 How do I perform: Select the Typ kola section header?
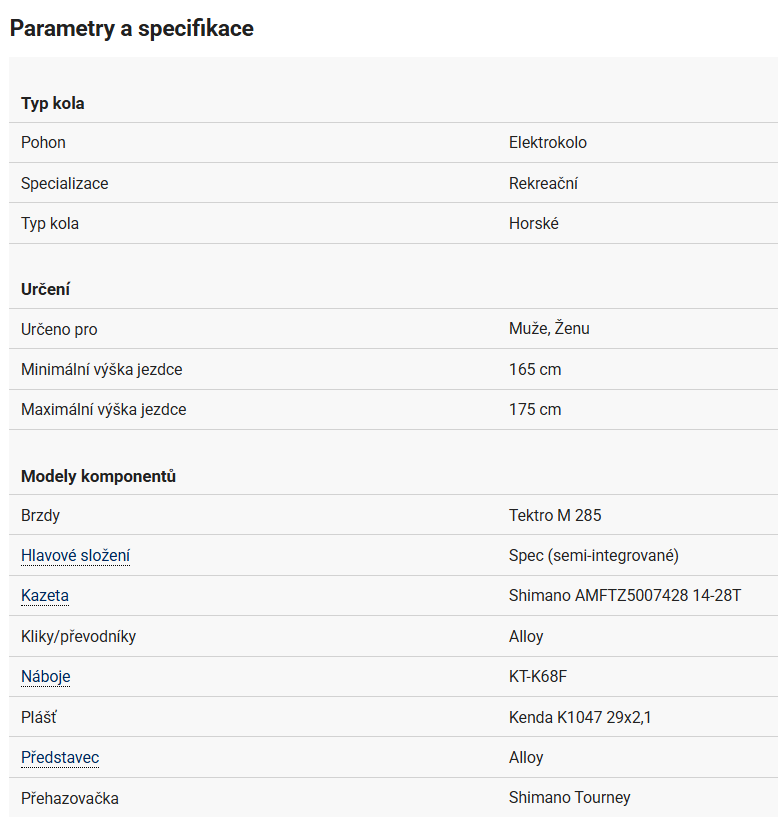pyautogui.click(x=53, y=103)
